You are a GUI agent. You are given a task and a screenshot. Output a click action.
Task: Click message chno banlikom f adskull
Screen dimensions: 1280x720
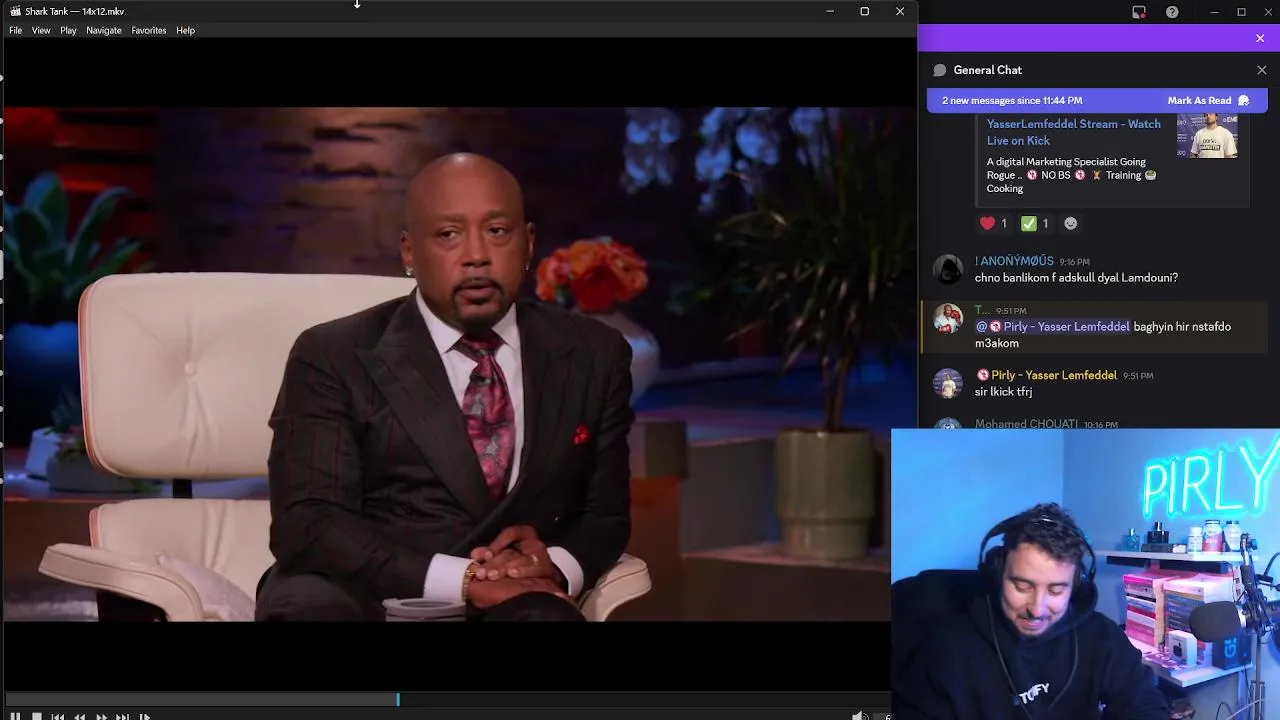tap(1076, 278)
